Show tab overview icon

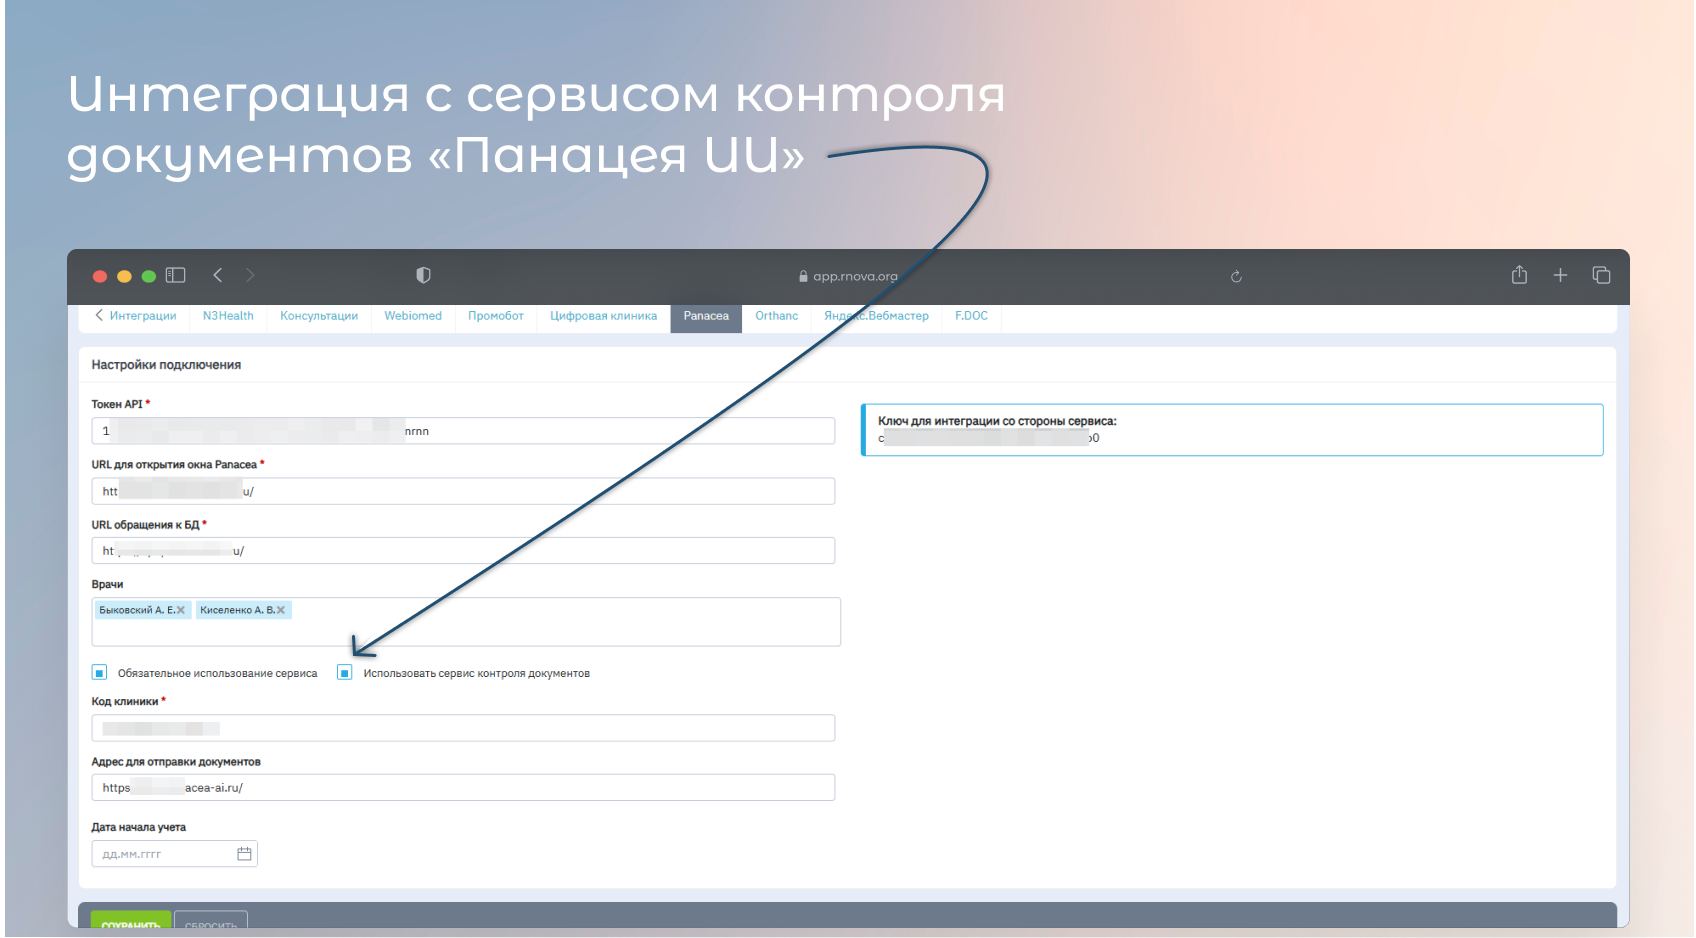point(1601,275)
